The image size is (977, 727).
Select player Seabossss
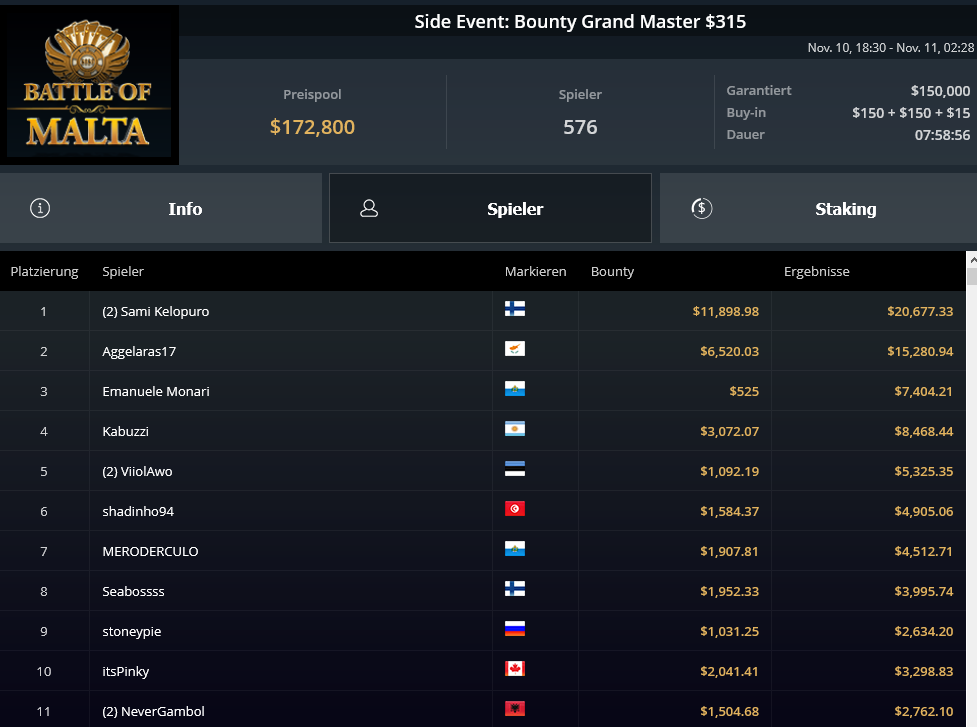point(133,591)
